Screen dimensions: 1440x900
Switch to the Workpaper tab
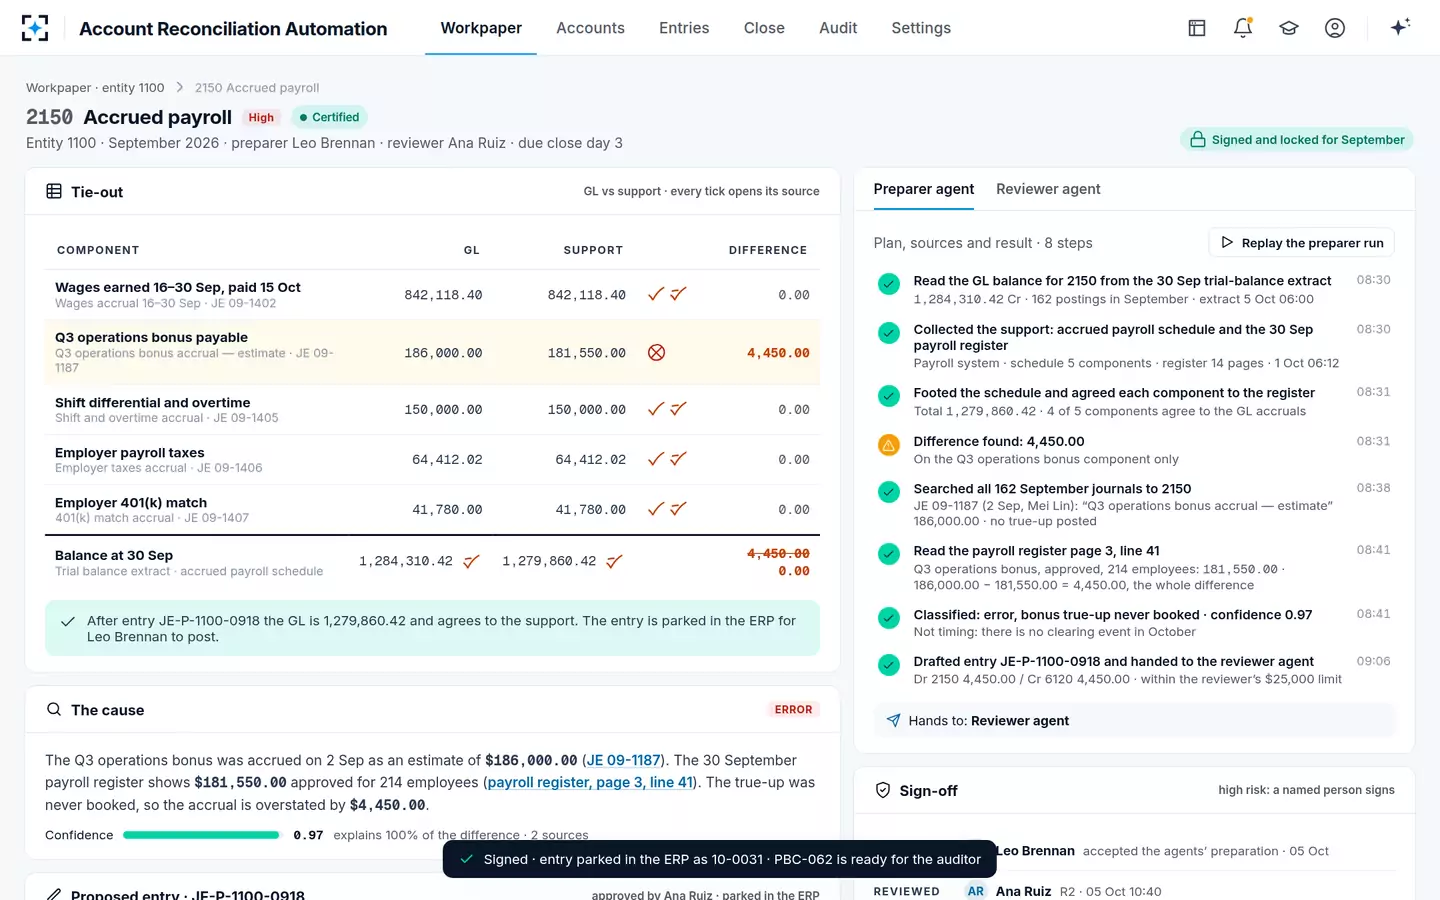pos(481,28)
